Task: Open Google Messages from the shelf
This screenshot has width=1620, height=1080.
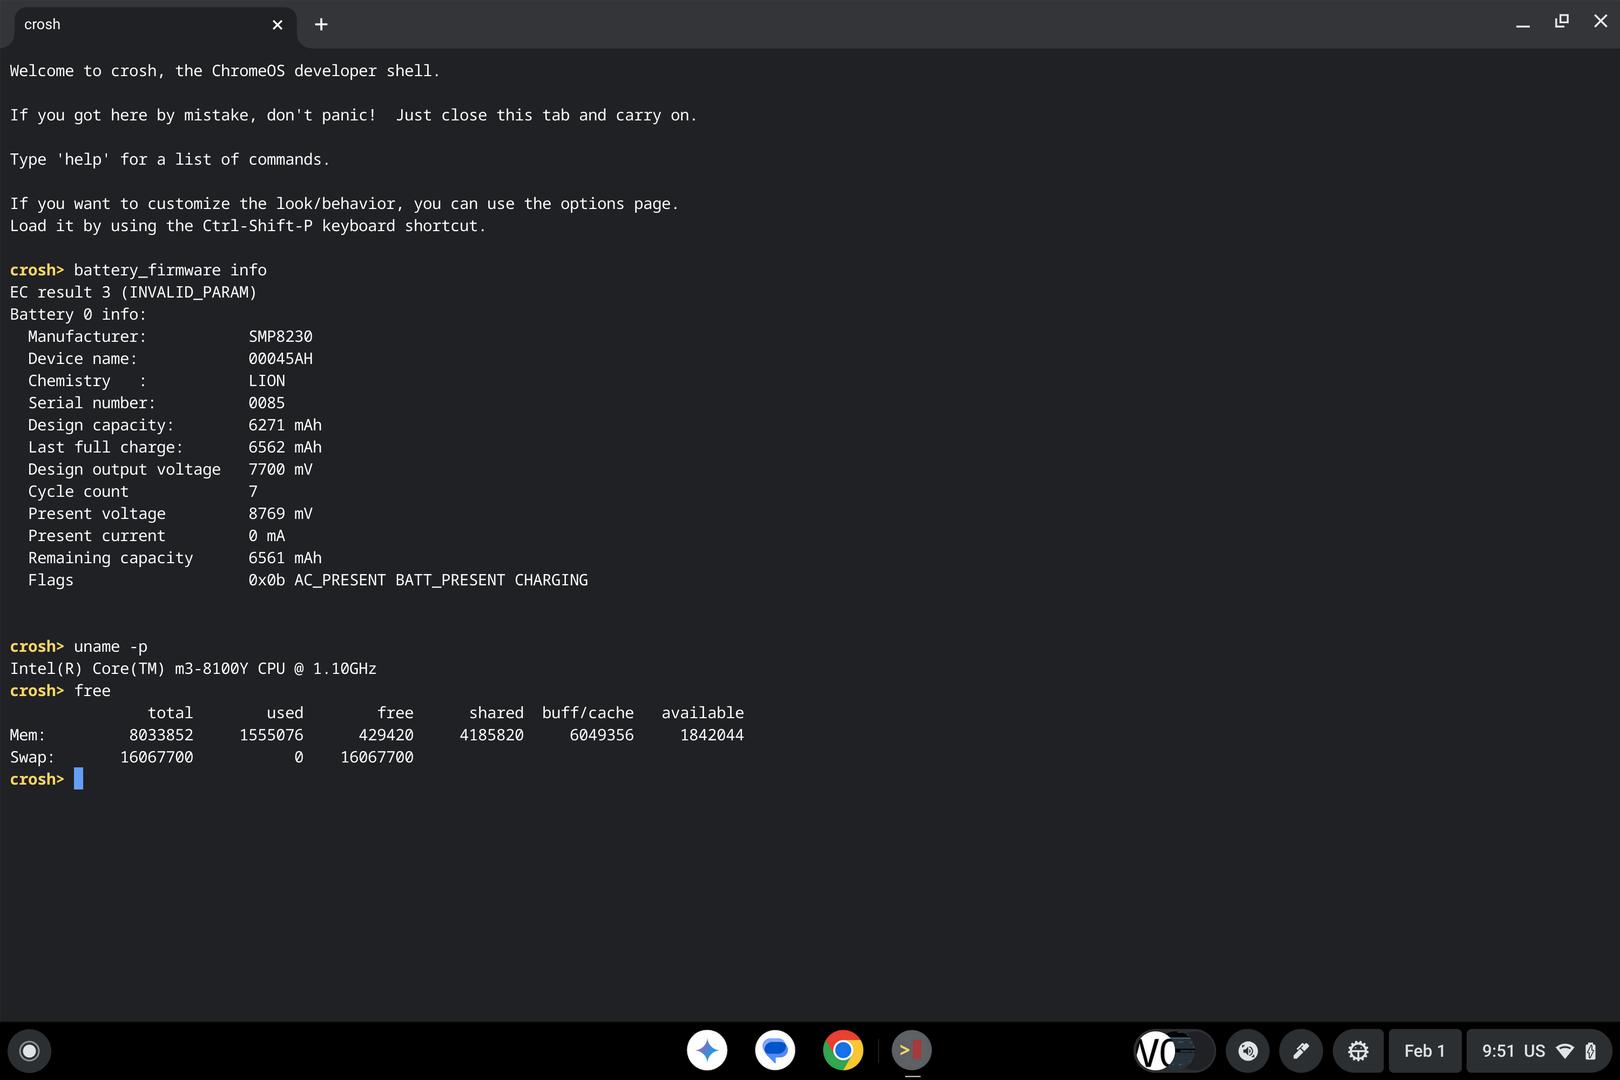Action: tap(775, 1050)
